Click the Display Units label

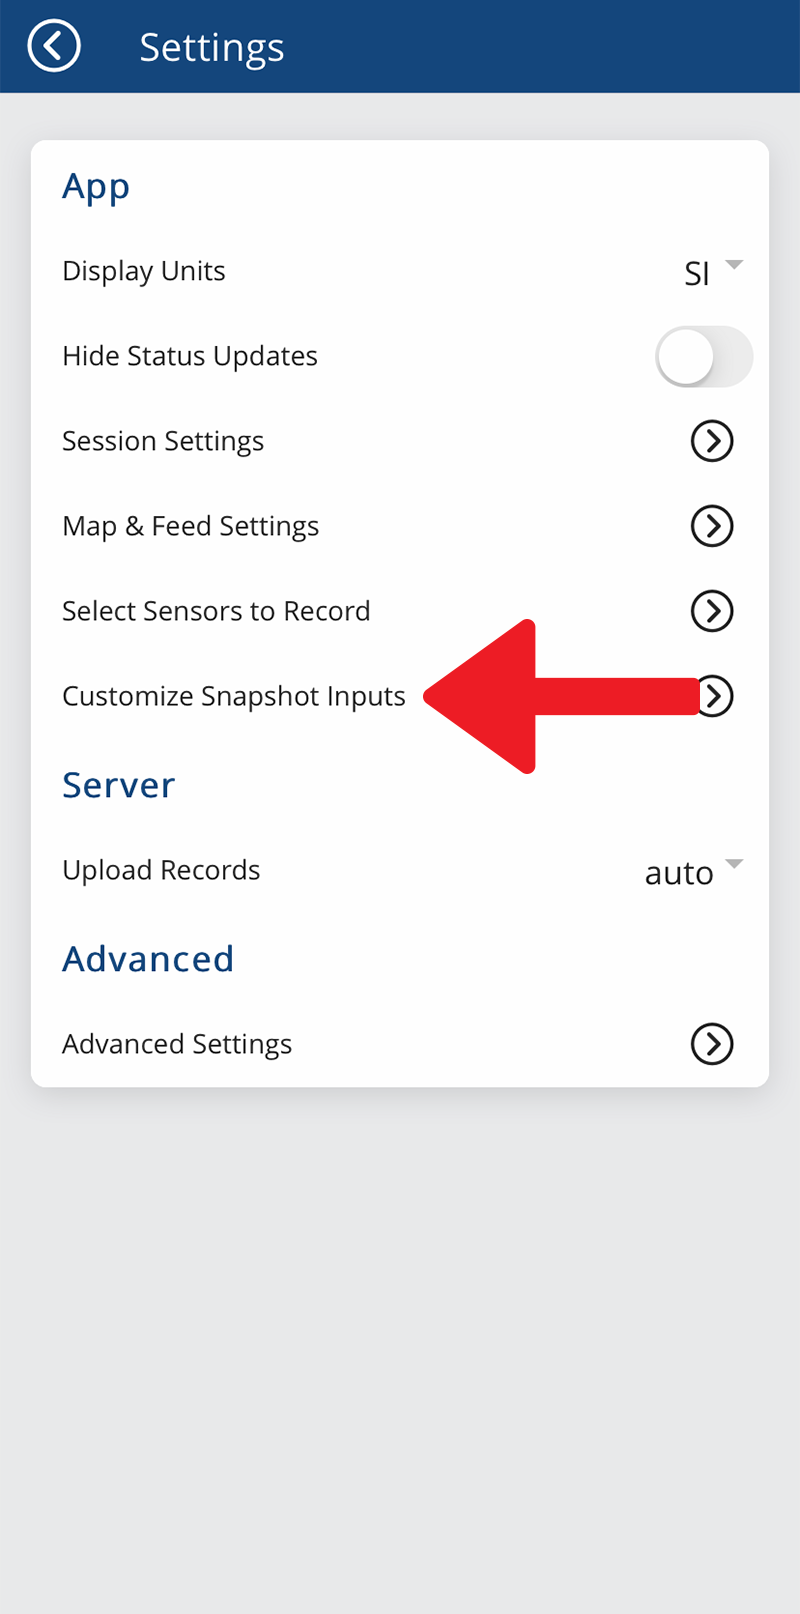pyautogui.click(x=144, y=272)
